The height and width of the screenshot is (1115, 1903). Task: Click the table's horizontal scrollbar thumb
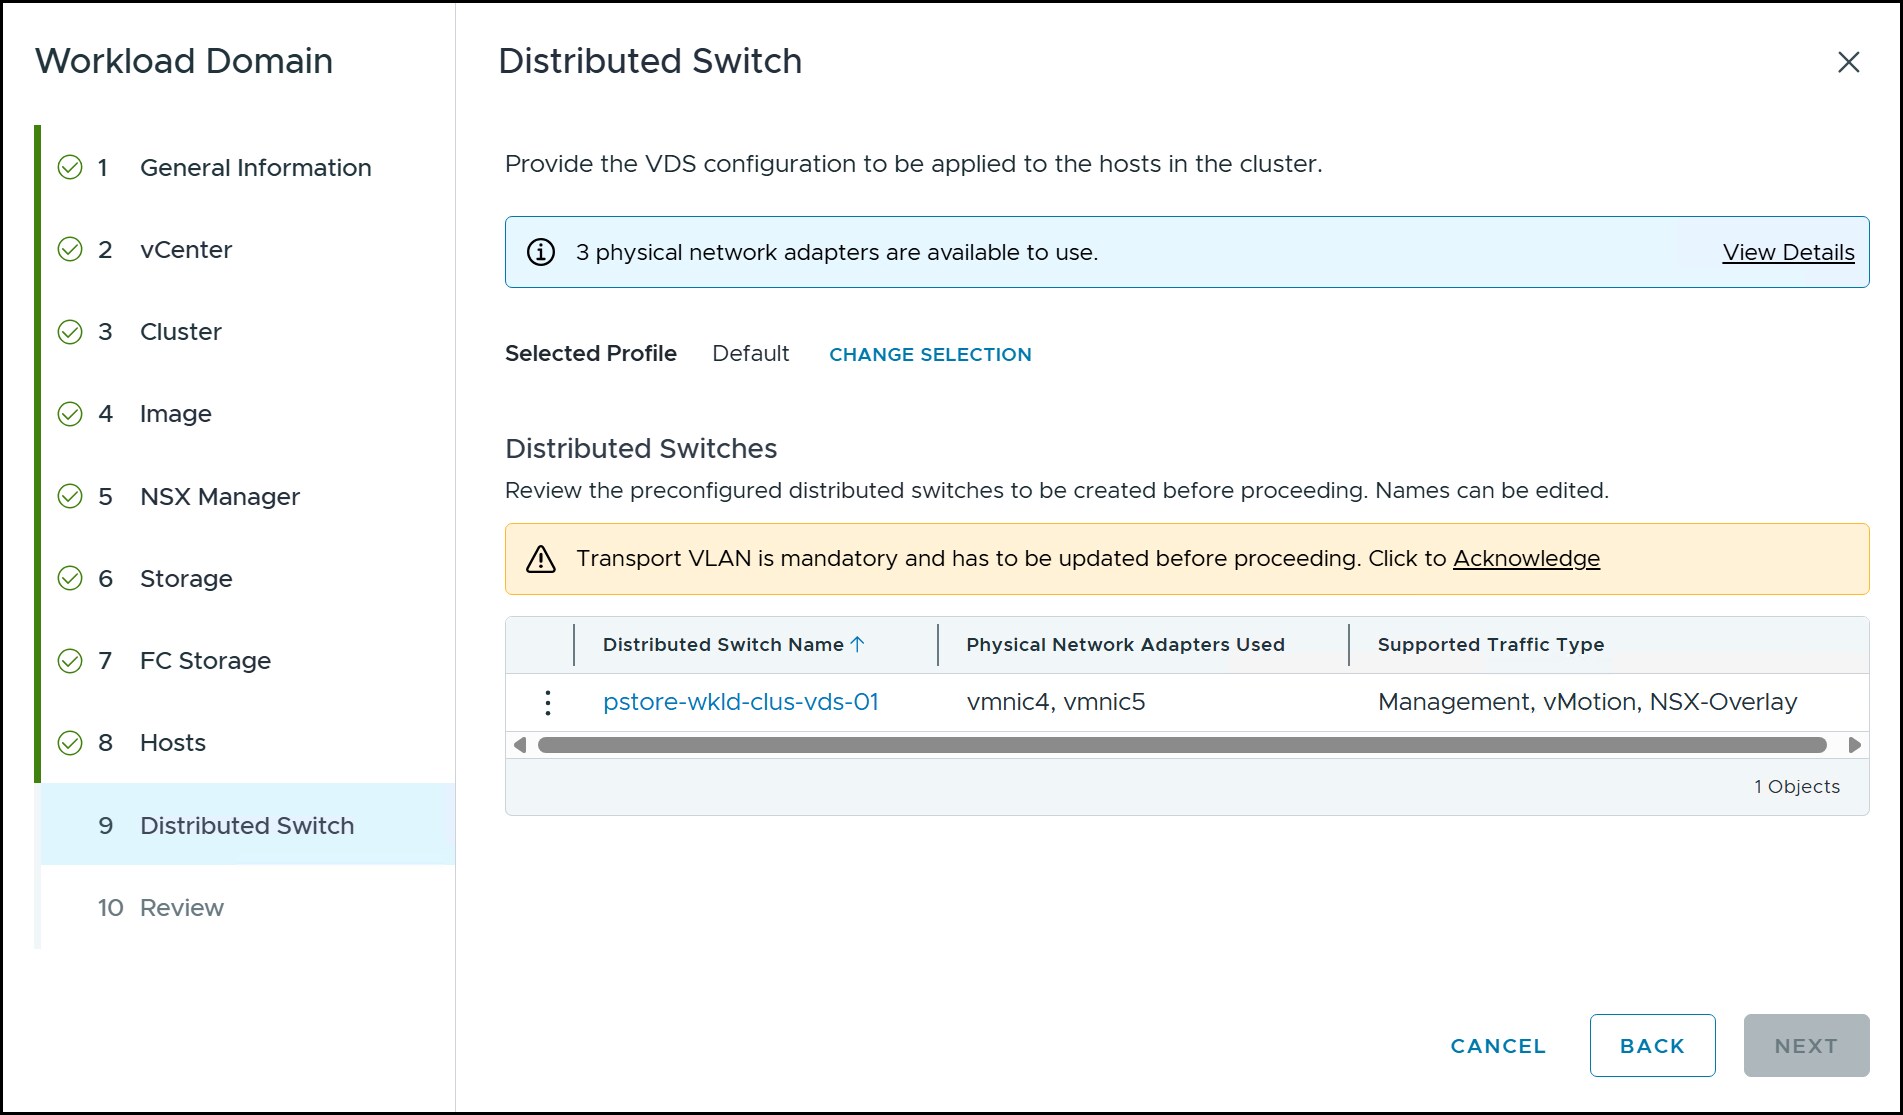[x=1182, y=745]
